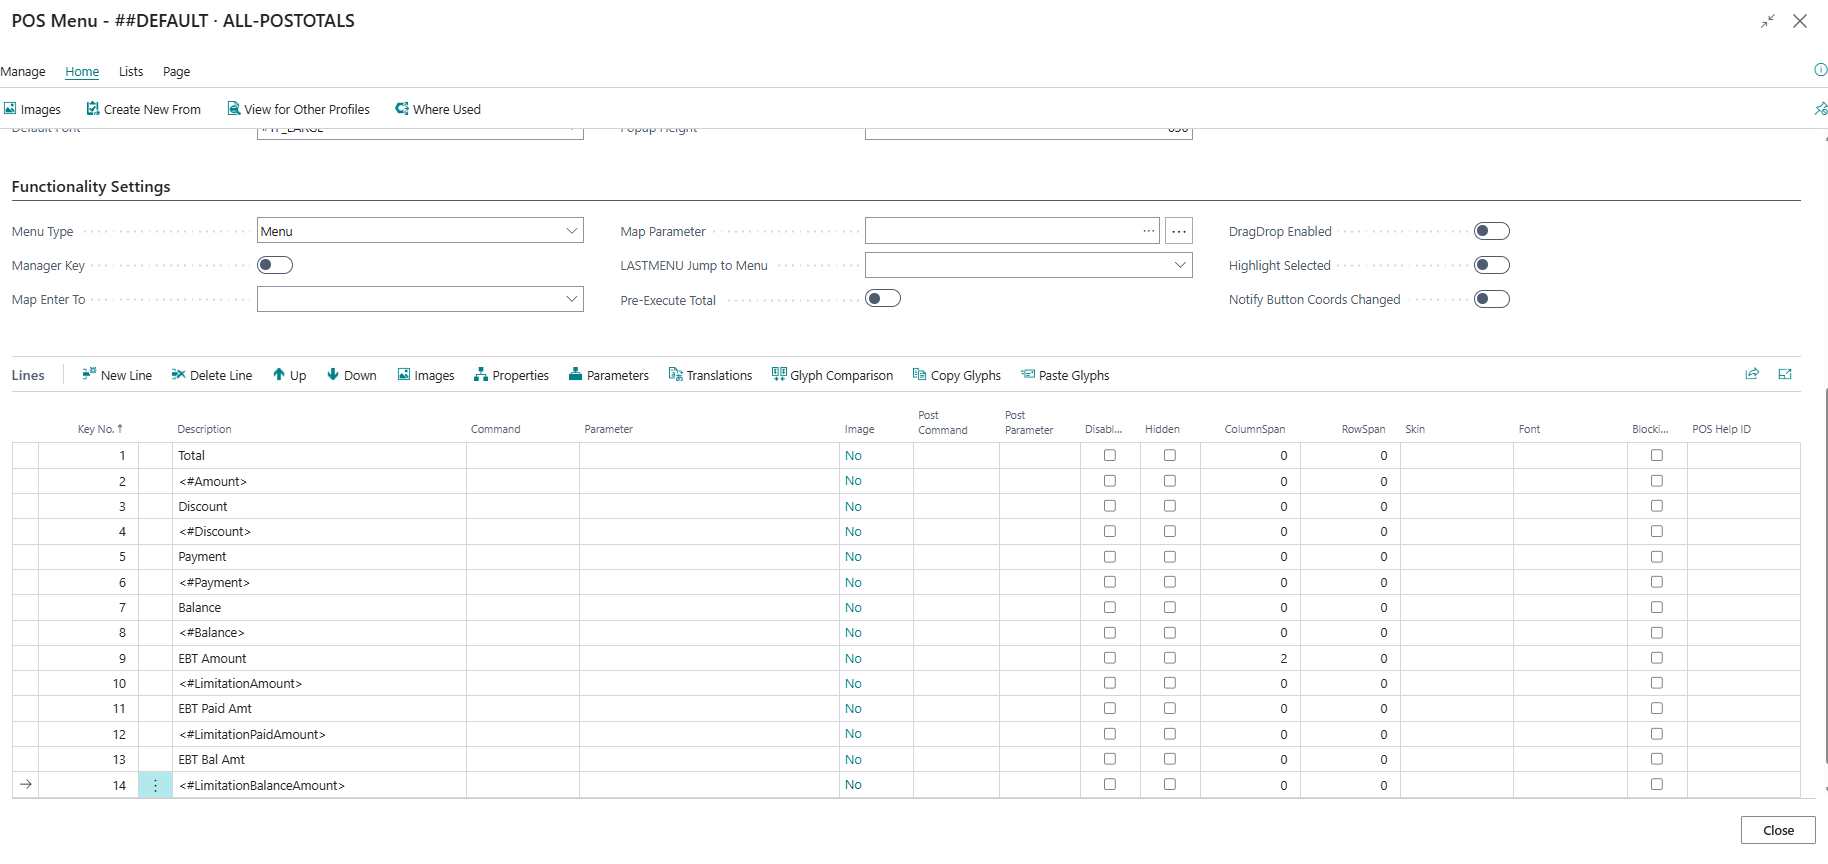Check the Hidden box for Total row
The height and width of the screenshot is (864, 1828).
click(x=1169, y=455)
